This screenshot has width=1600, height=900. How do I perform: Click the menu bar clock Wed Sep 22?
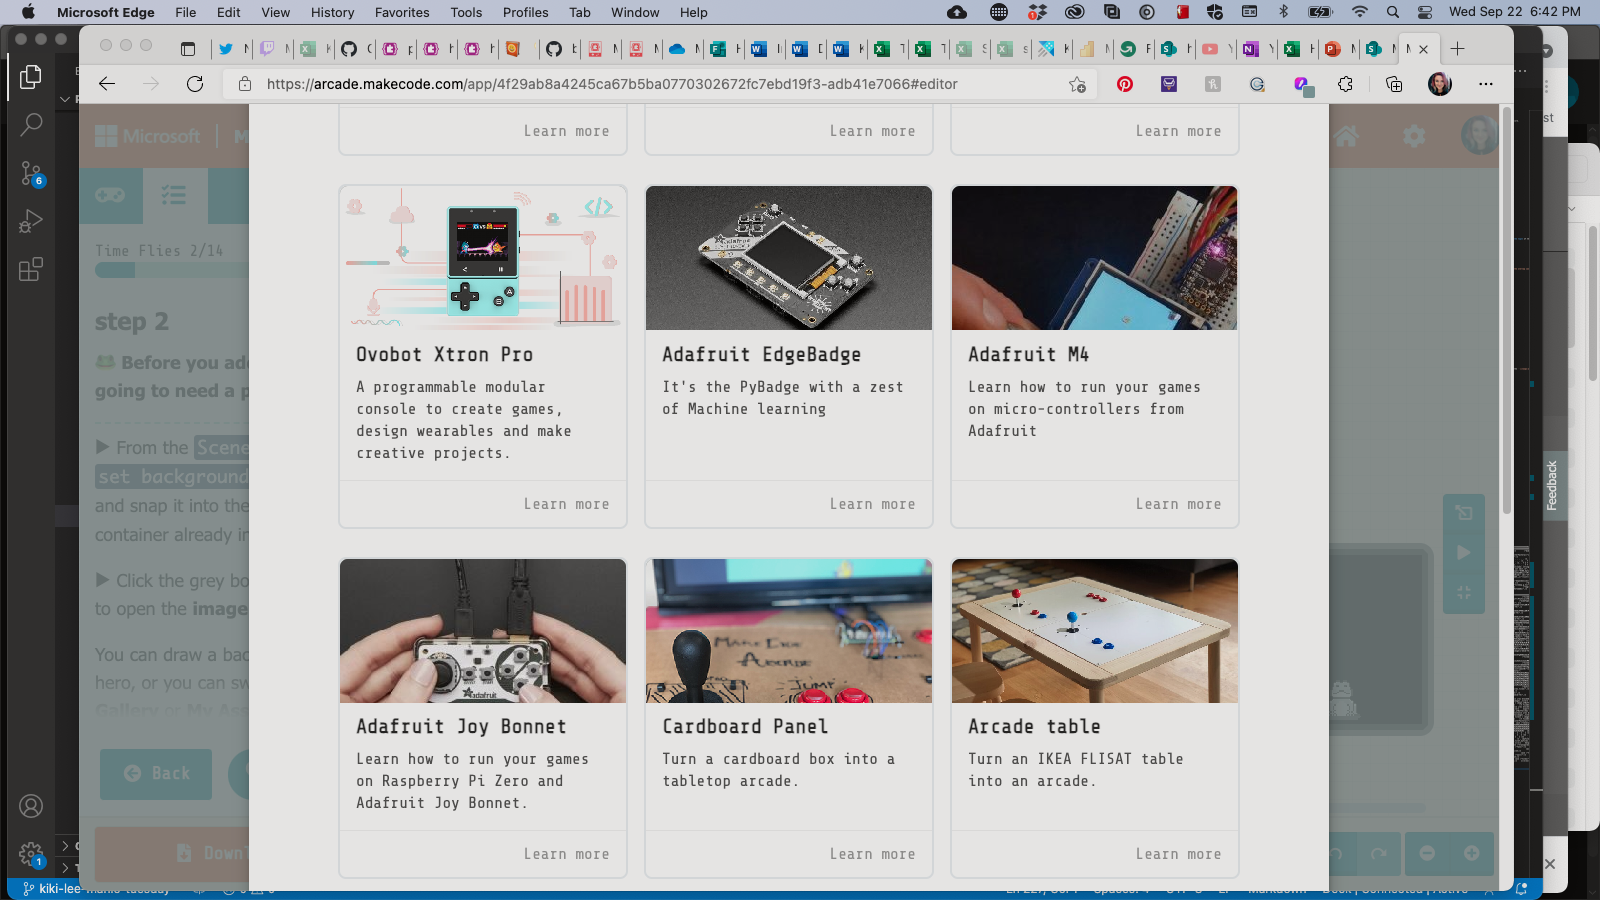pyautogui.click(x=1515, y=12)
